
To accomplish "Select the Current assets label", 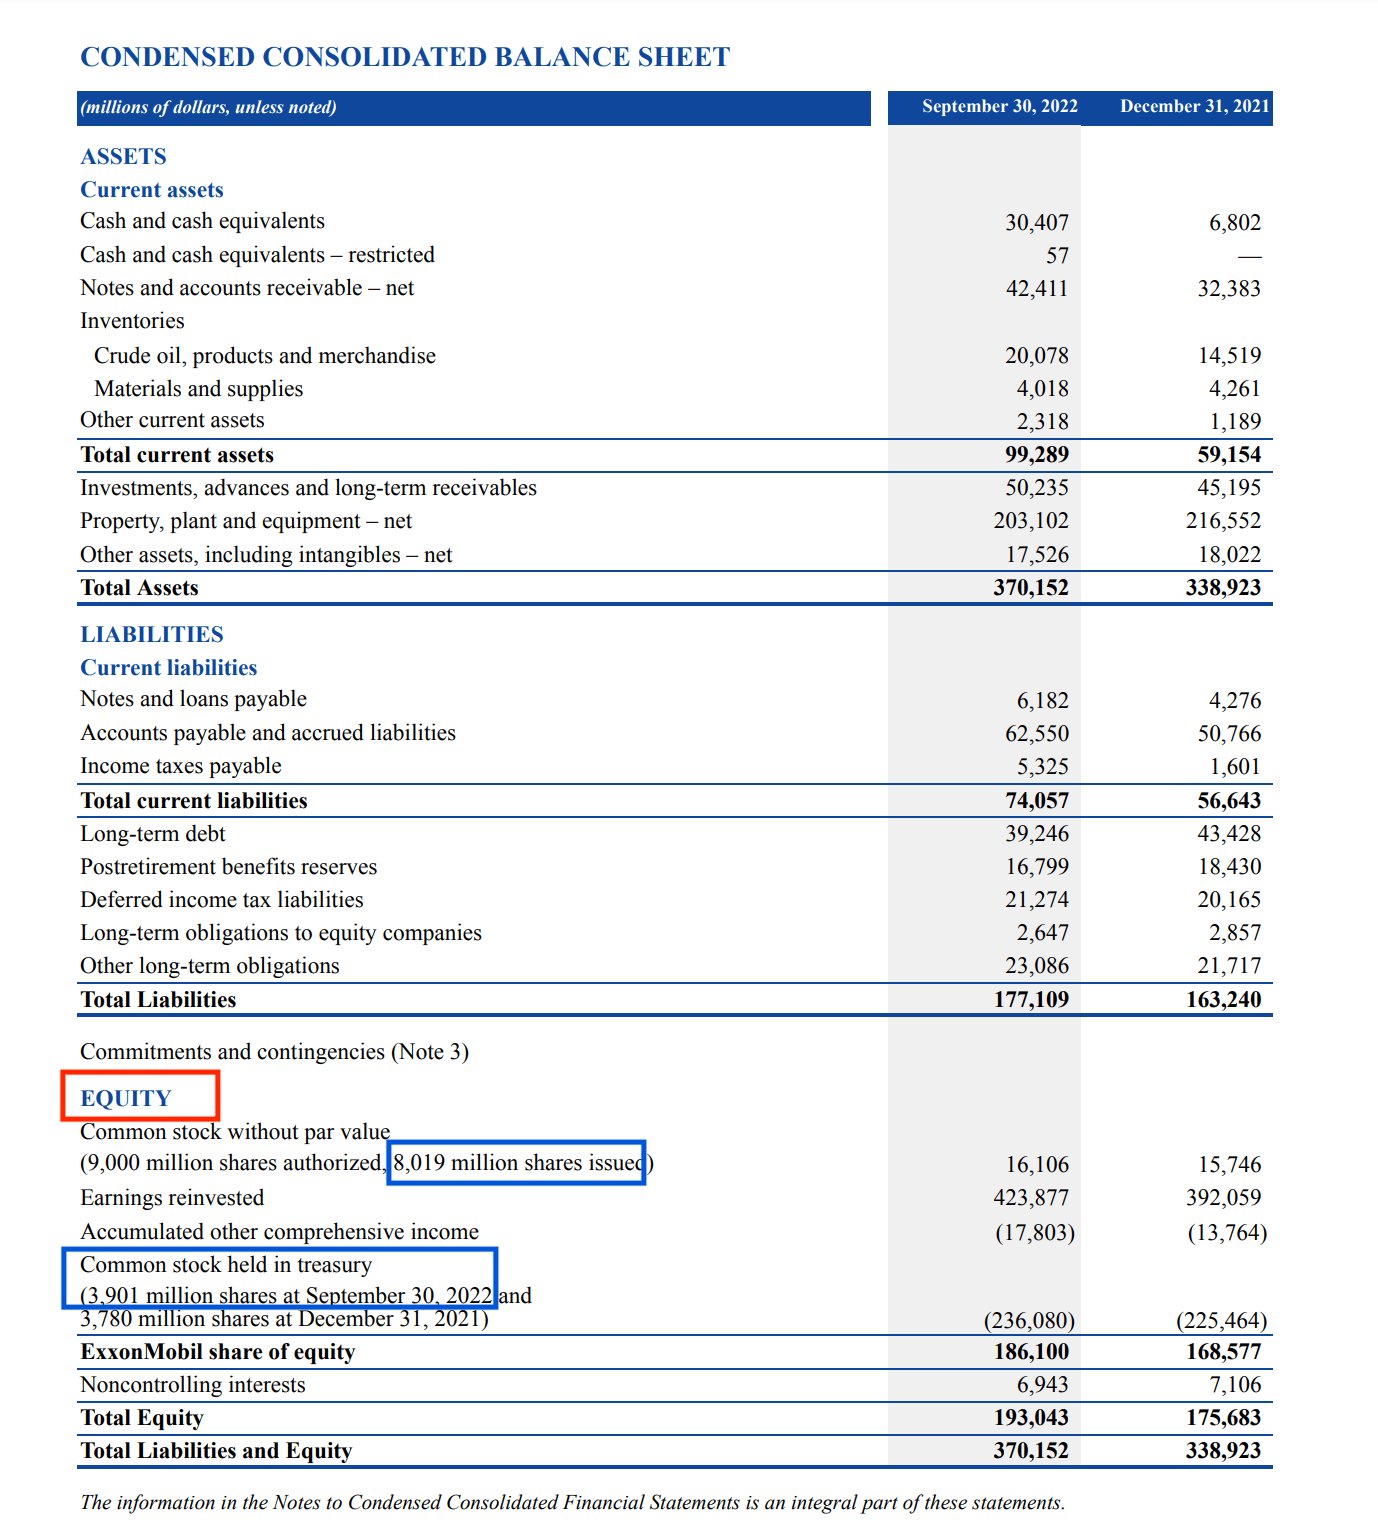I will tap(151, 190).
